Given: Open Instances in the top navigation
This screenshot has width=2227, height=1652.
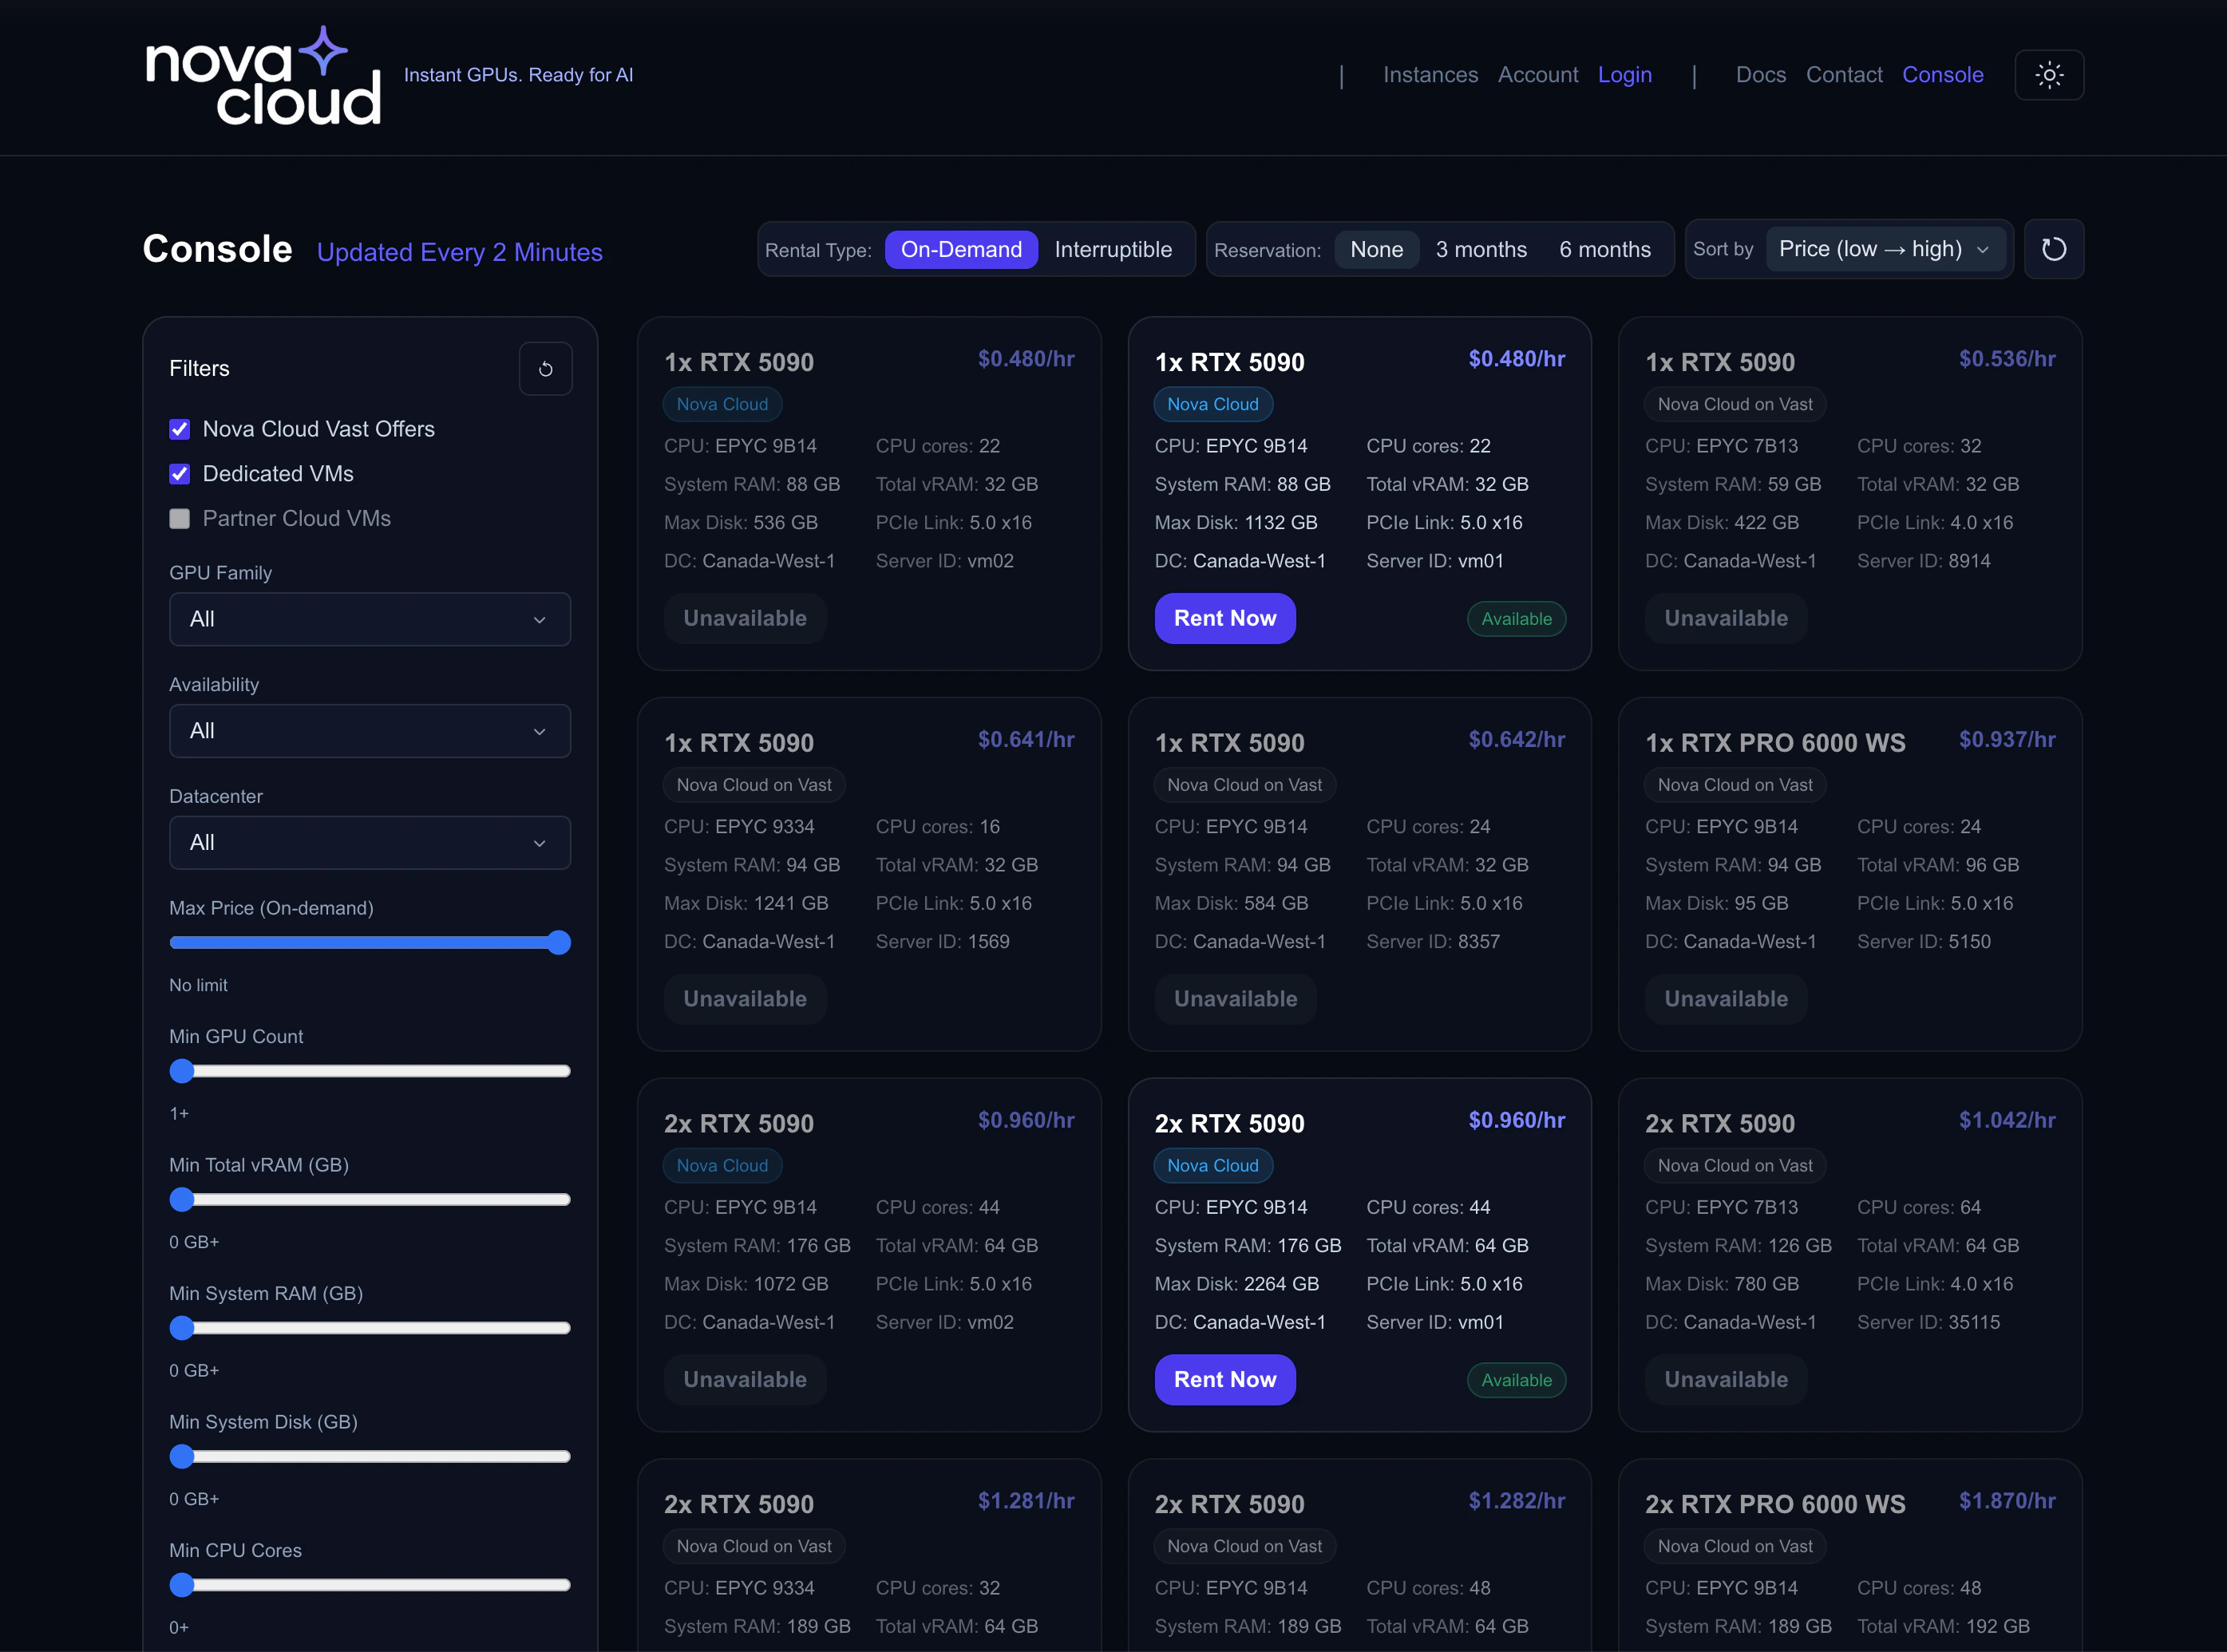Looking at the screenshot, I should pyautogui.click(x=1430, y=75).
